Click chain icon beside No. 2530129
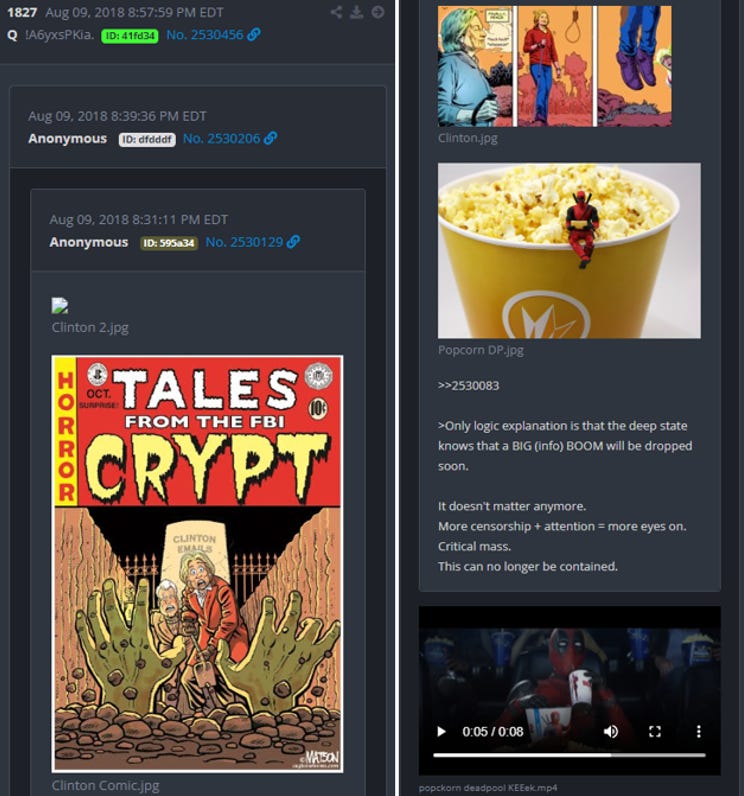744x796 pixels. click(293, 242)
